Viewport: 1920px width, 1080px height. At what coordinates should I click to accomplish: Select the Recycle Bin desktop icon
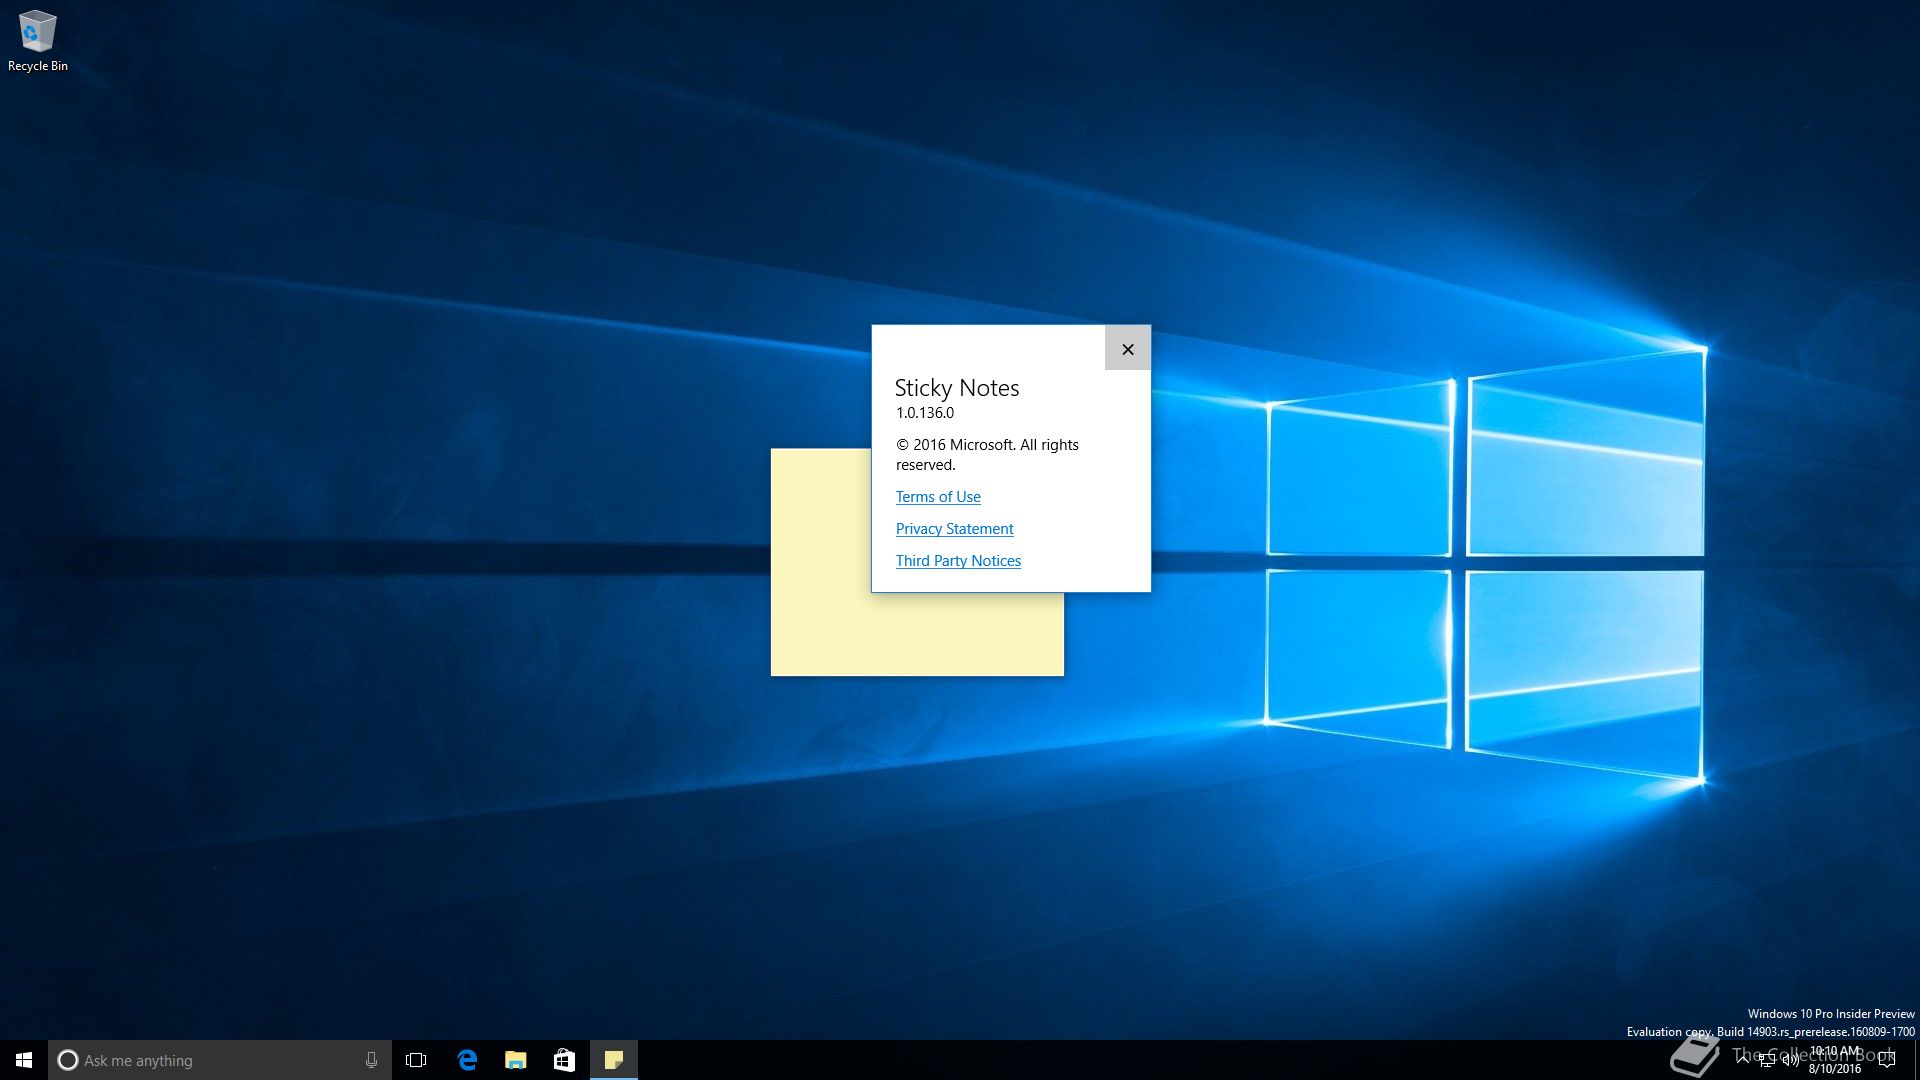(x=38, y=41)
